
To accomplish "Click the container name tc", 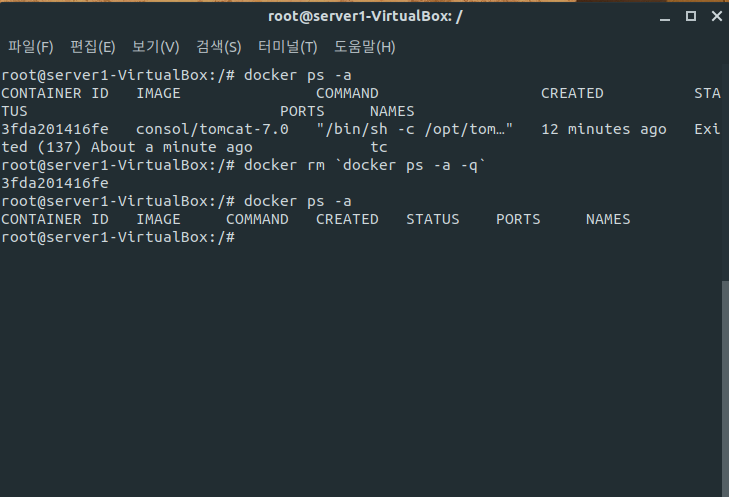I will click(379, 147).
